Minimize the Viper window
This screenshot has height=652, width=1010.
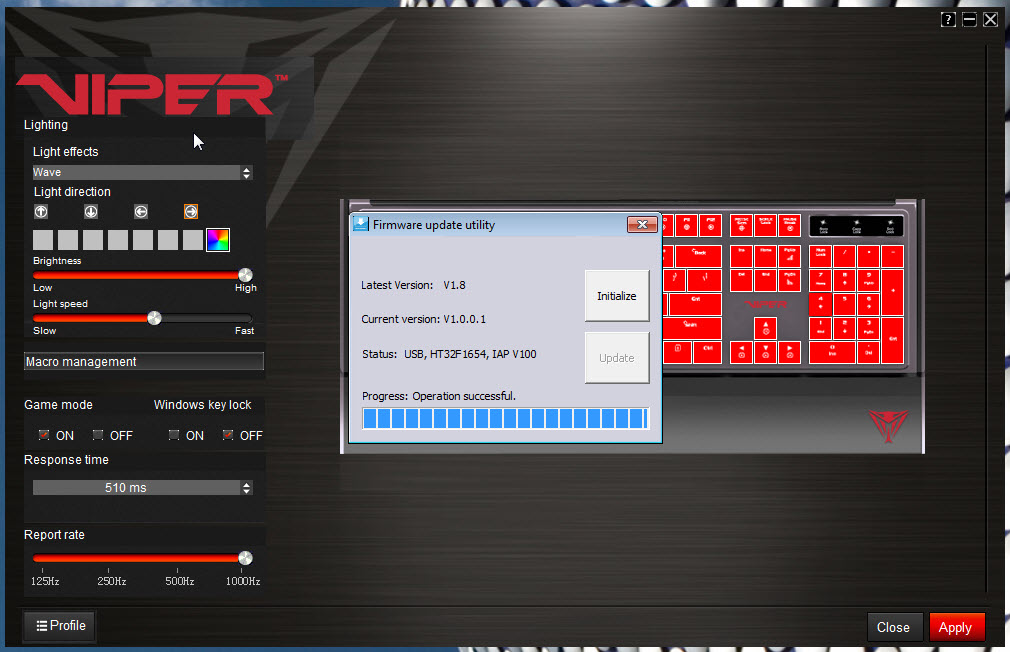969,19
